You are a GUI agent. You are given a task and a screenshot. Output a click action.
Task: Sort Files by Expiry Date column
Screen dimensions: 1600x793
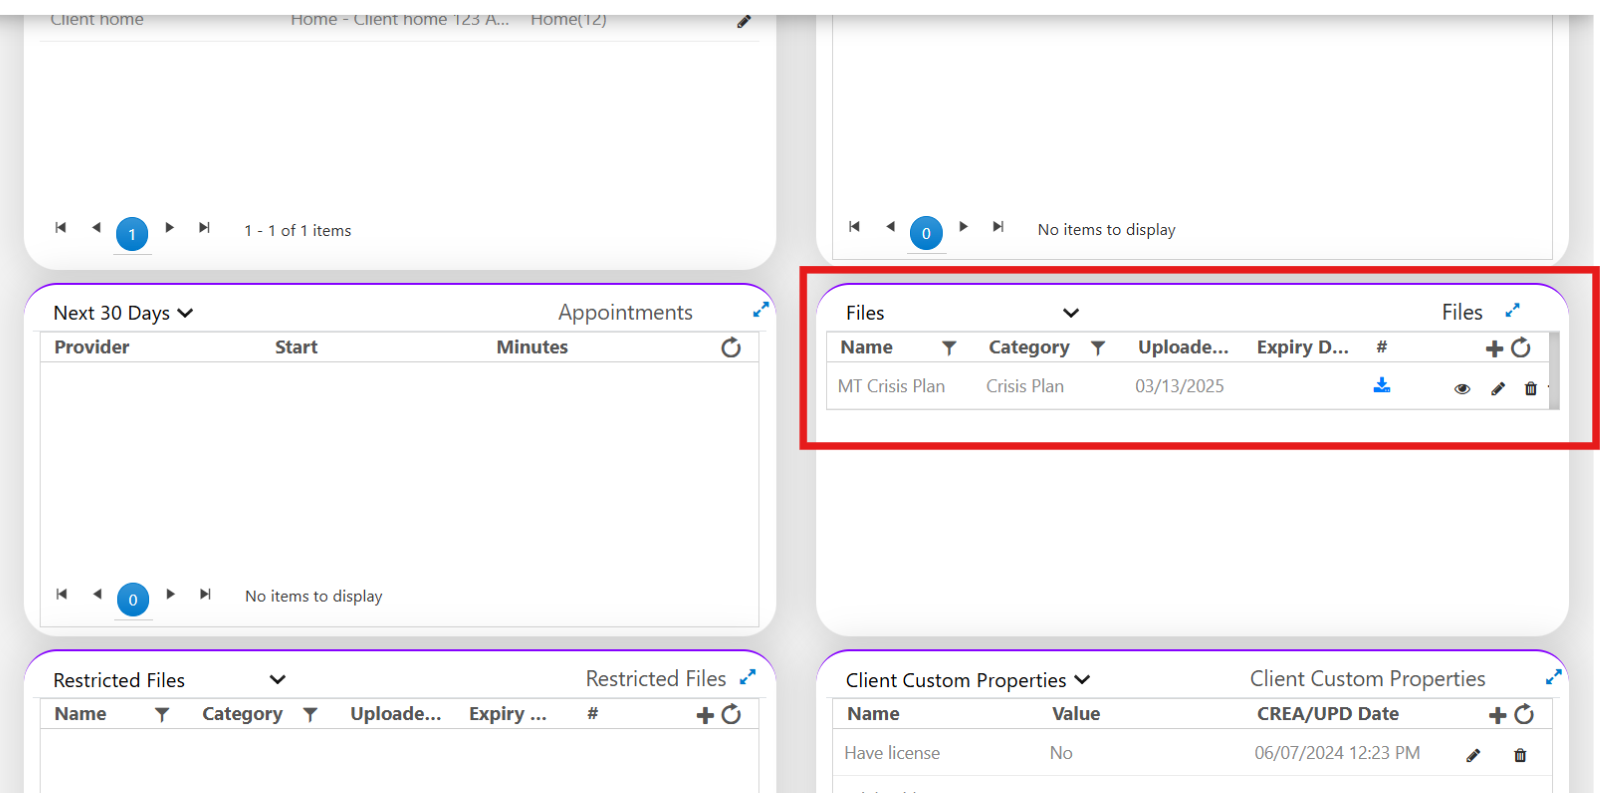click(1303, 347)
